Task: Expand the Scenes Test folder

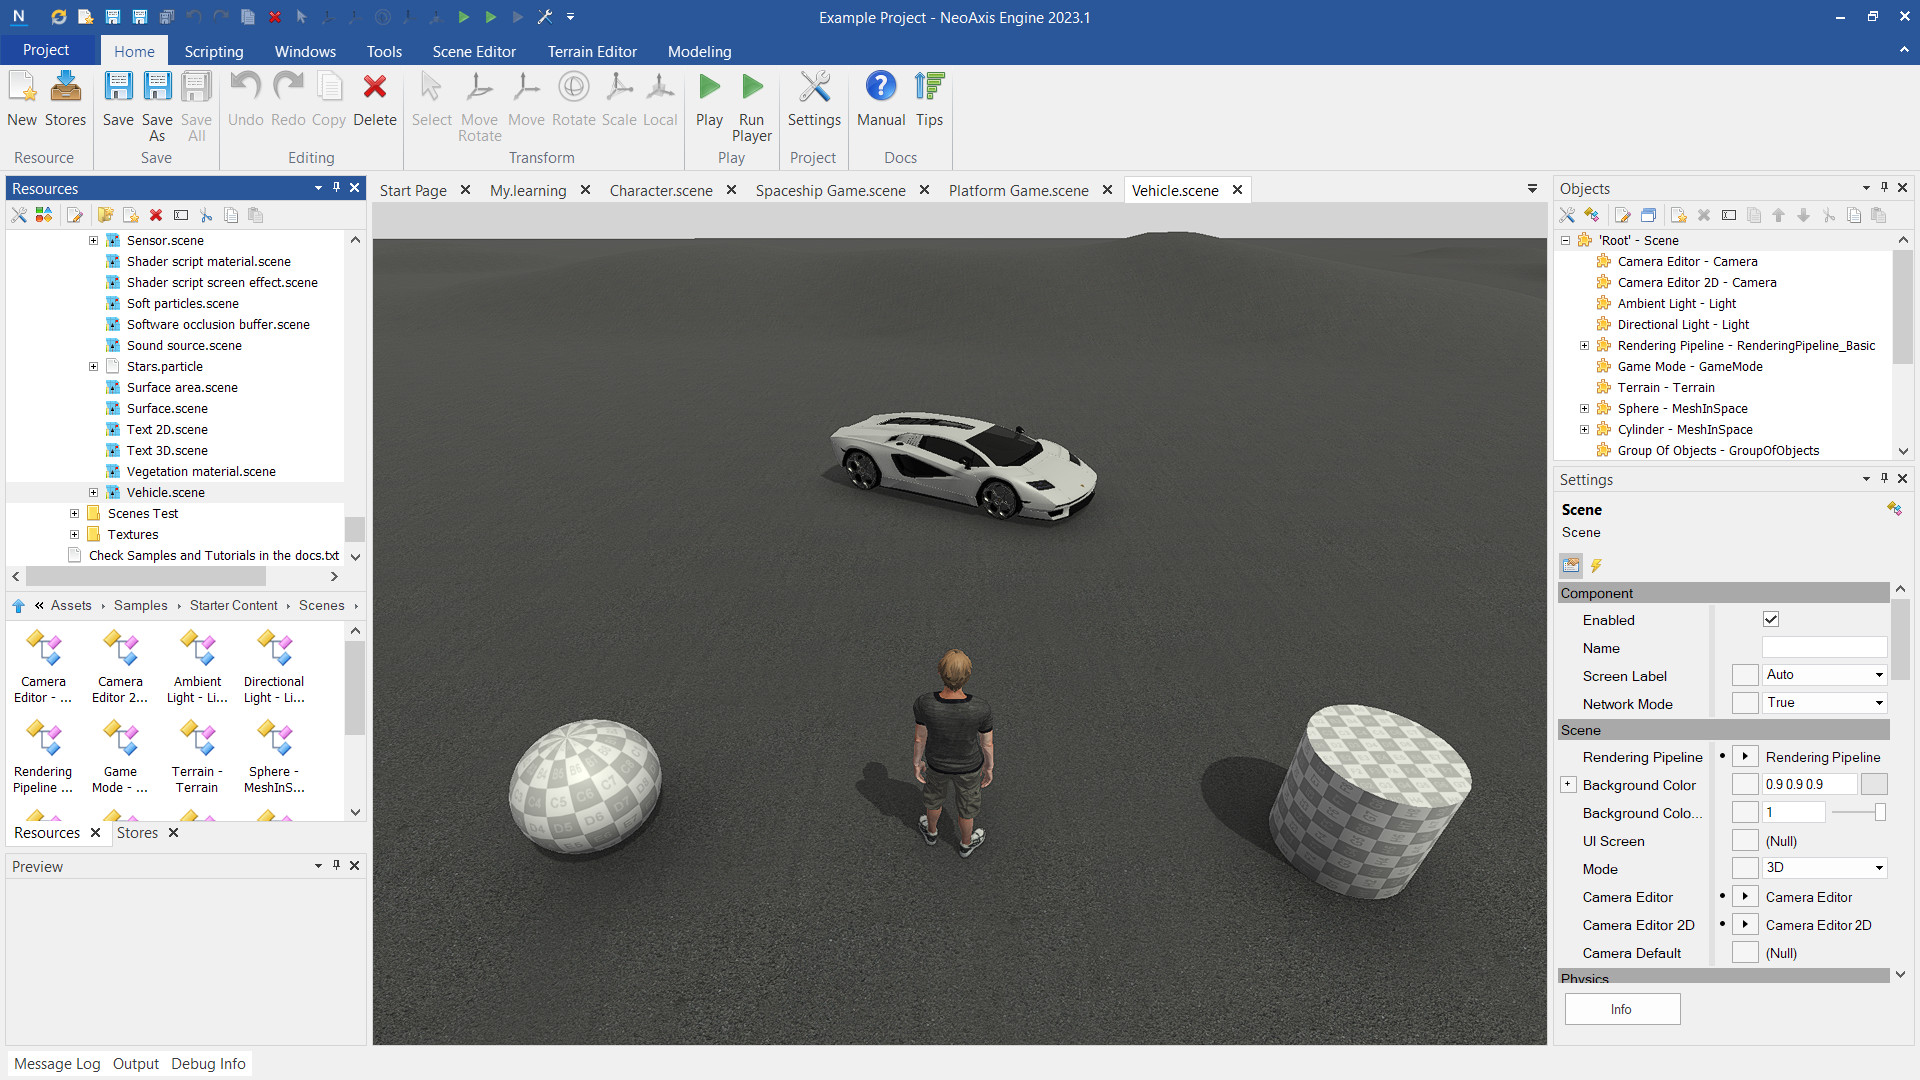Action: coord(74,514)
